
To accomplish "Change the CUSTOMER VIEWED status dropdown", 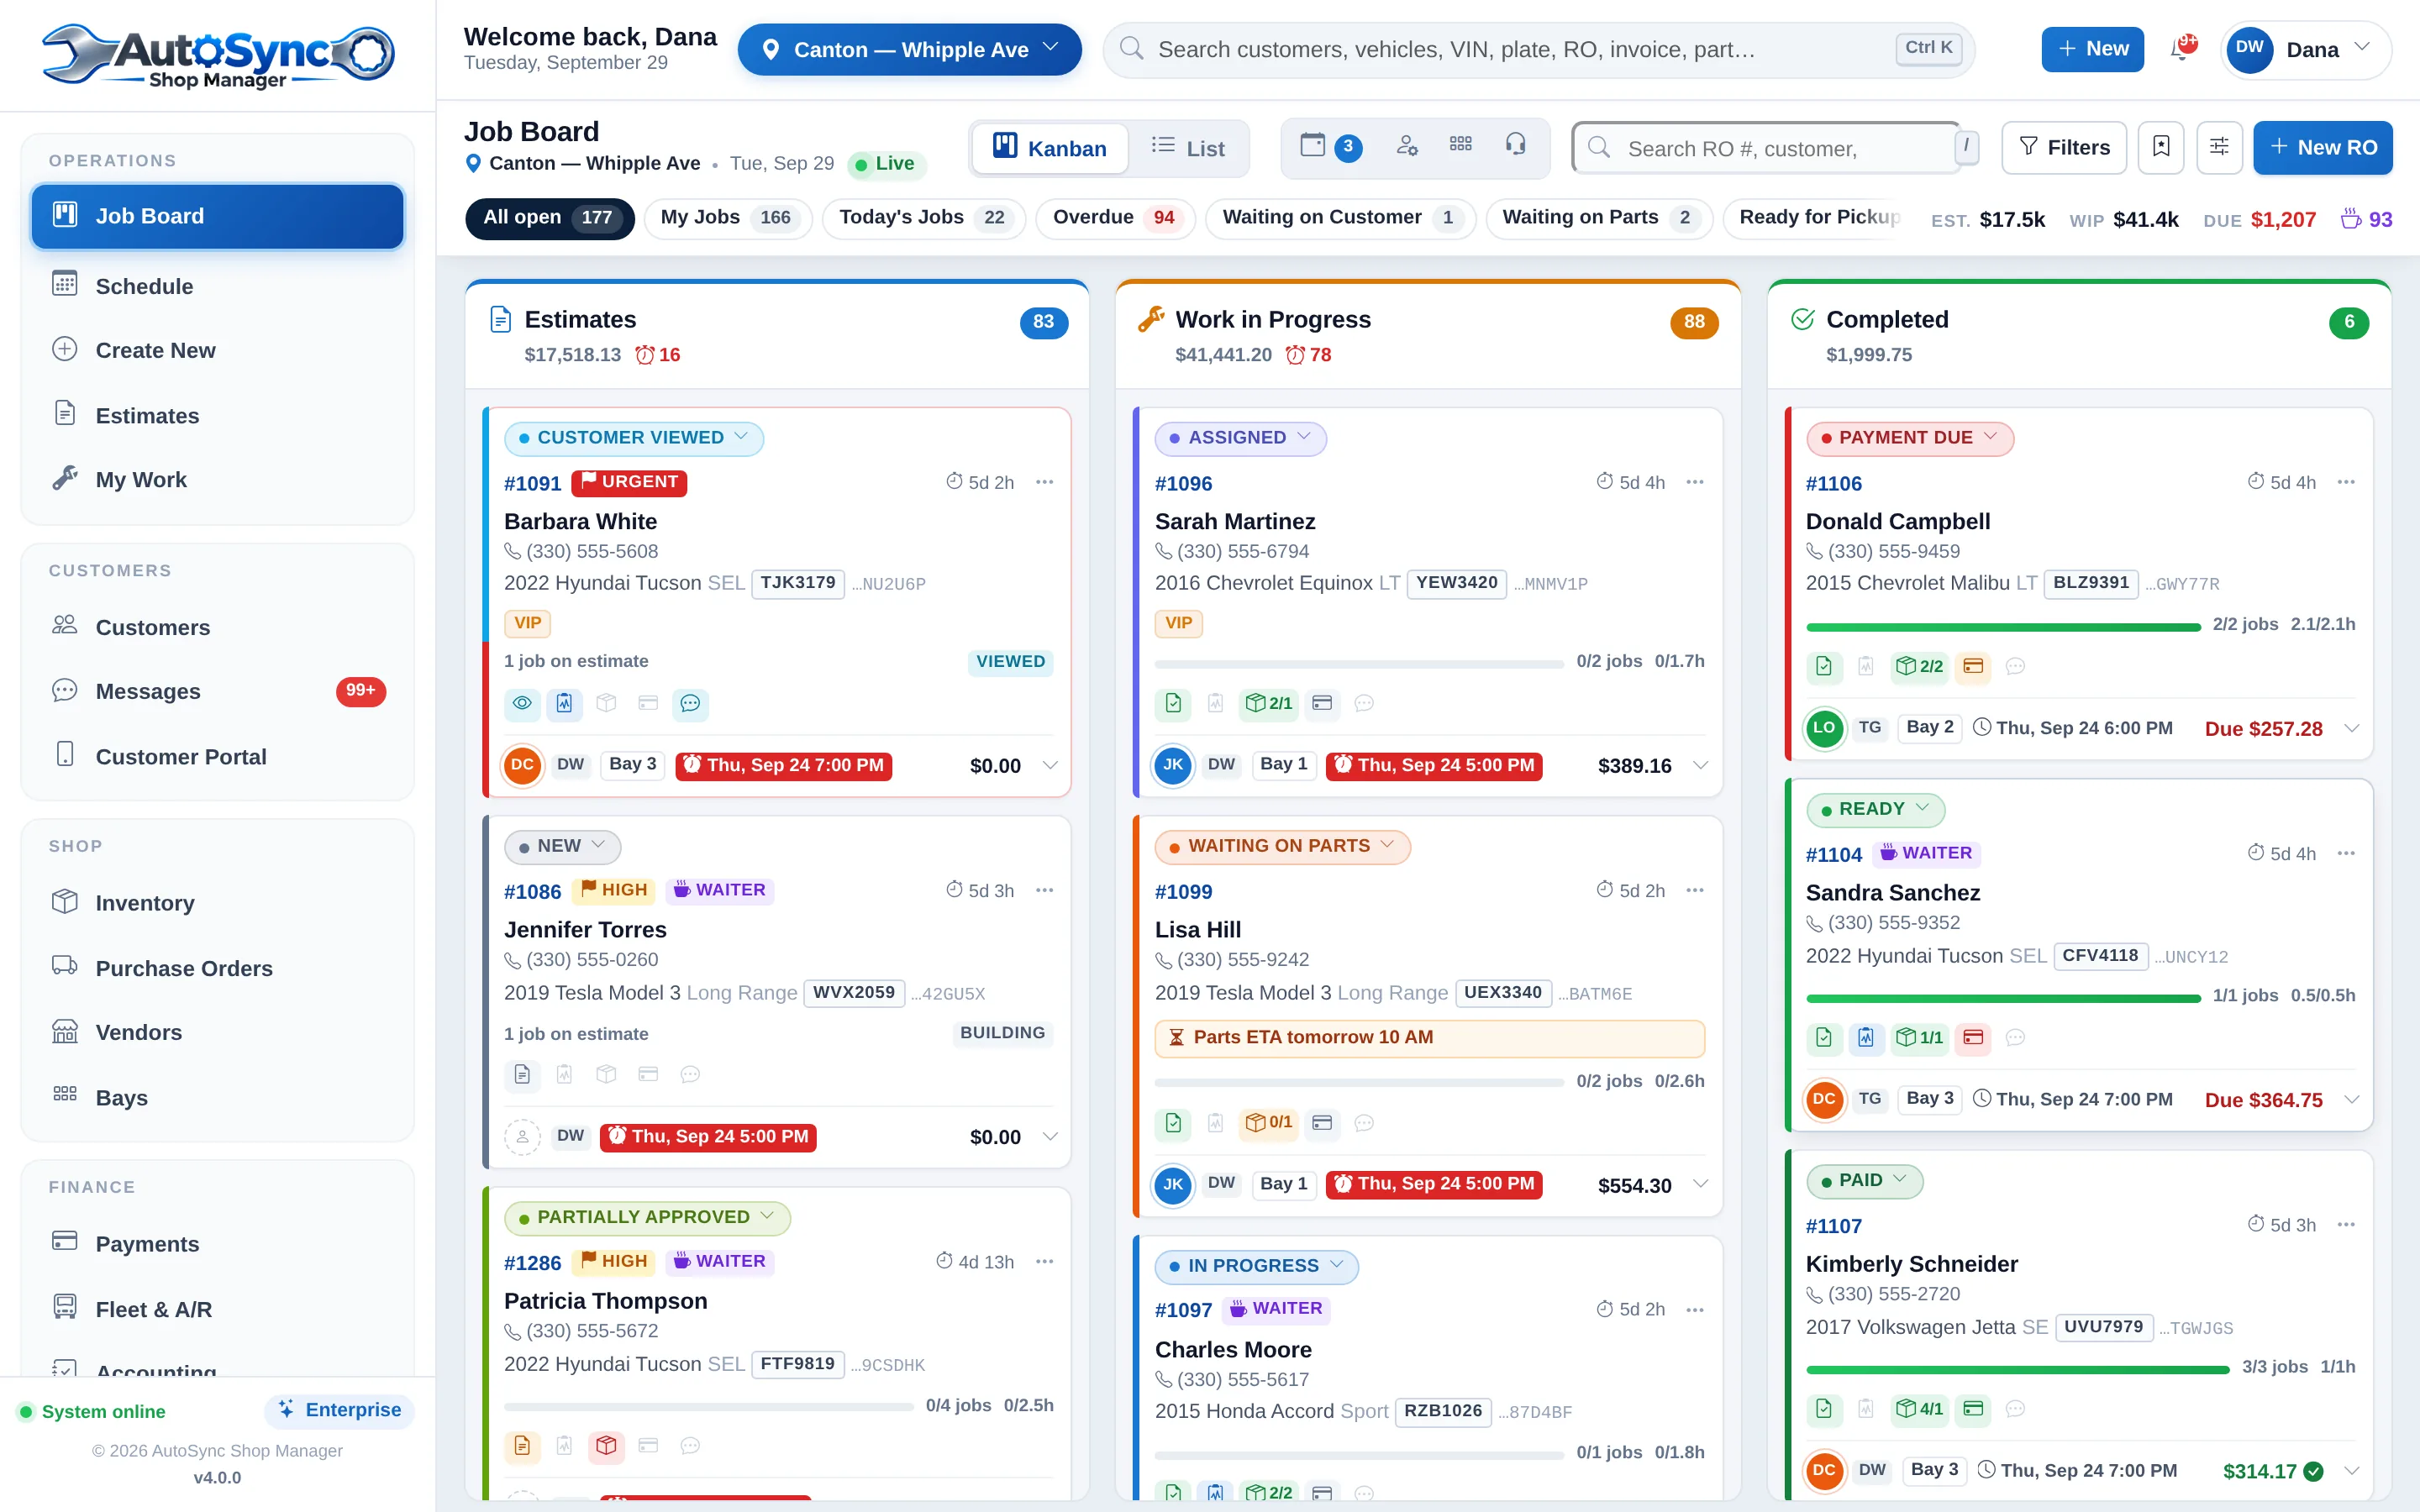I will pyautogui.click(x=634, y=438).
